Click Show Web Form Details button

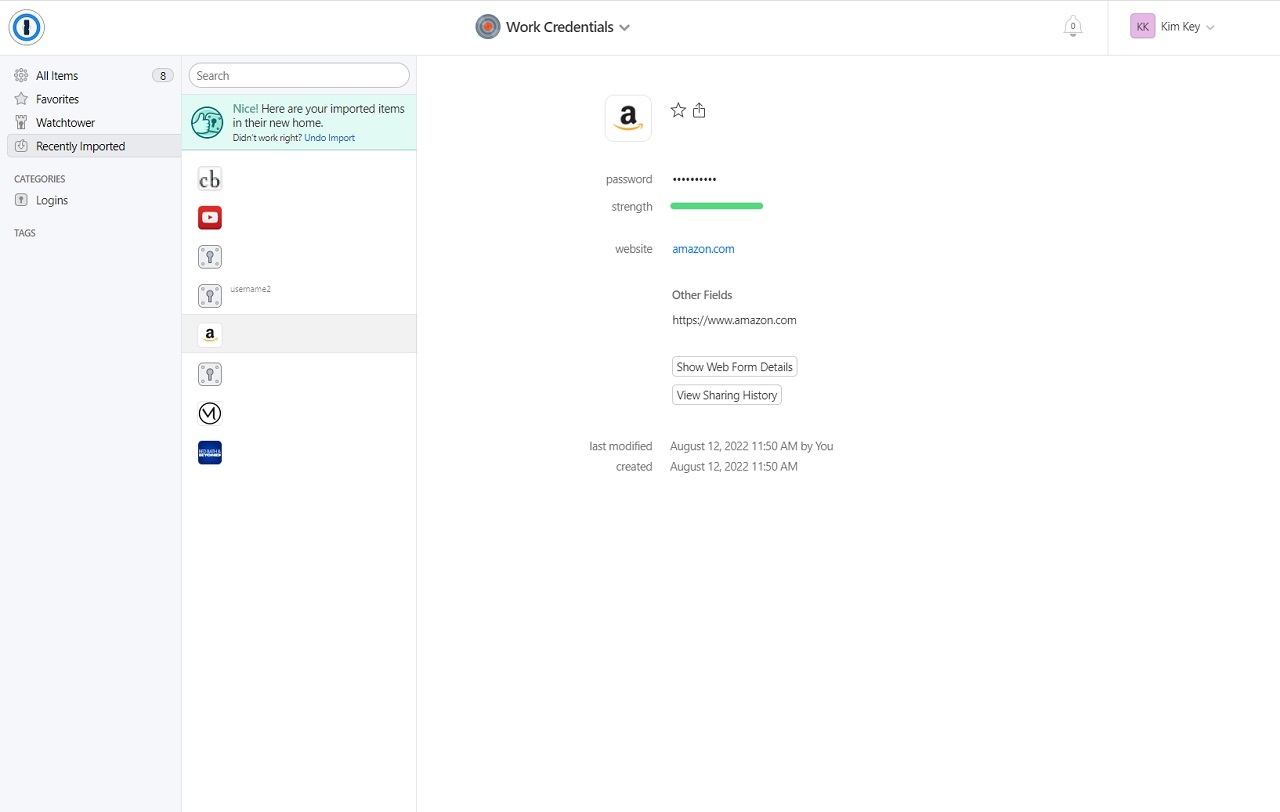(734, 367)
